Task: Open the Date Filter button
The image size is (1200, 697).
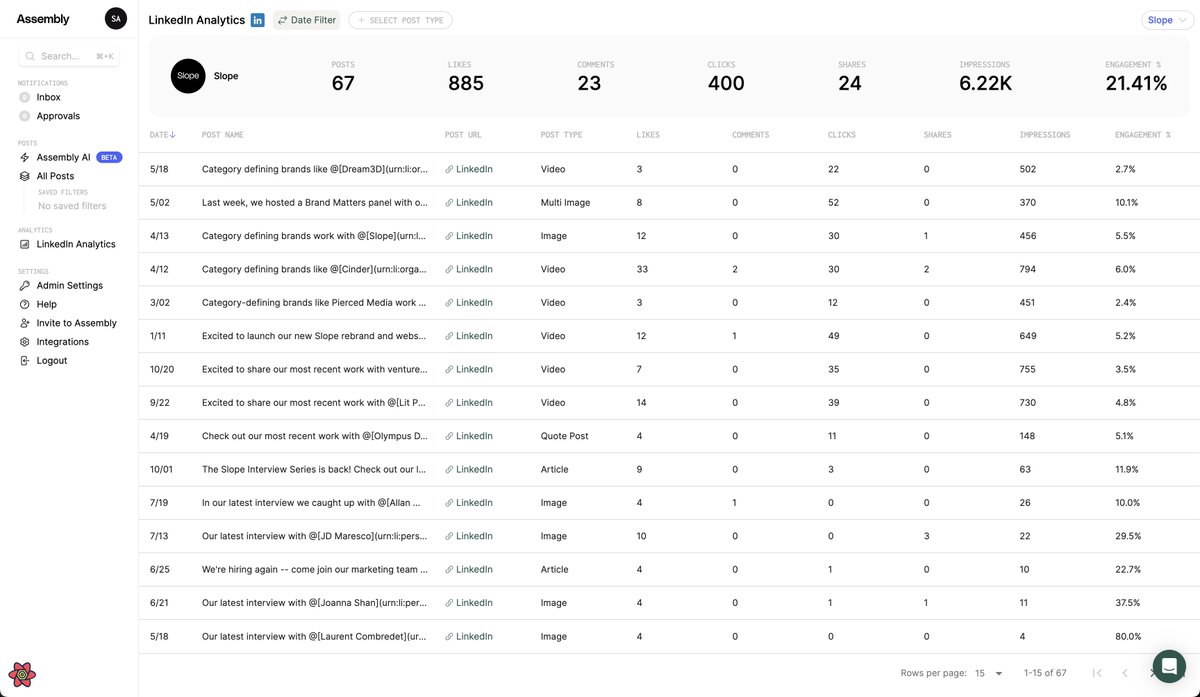Action: [x=306, y=20]
